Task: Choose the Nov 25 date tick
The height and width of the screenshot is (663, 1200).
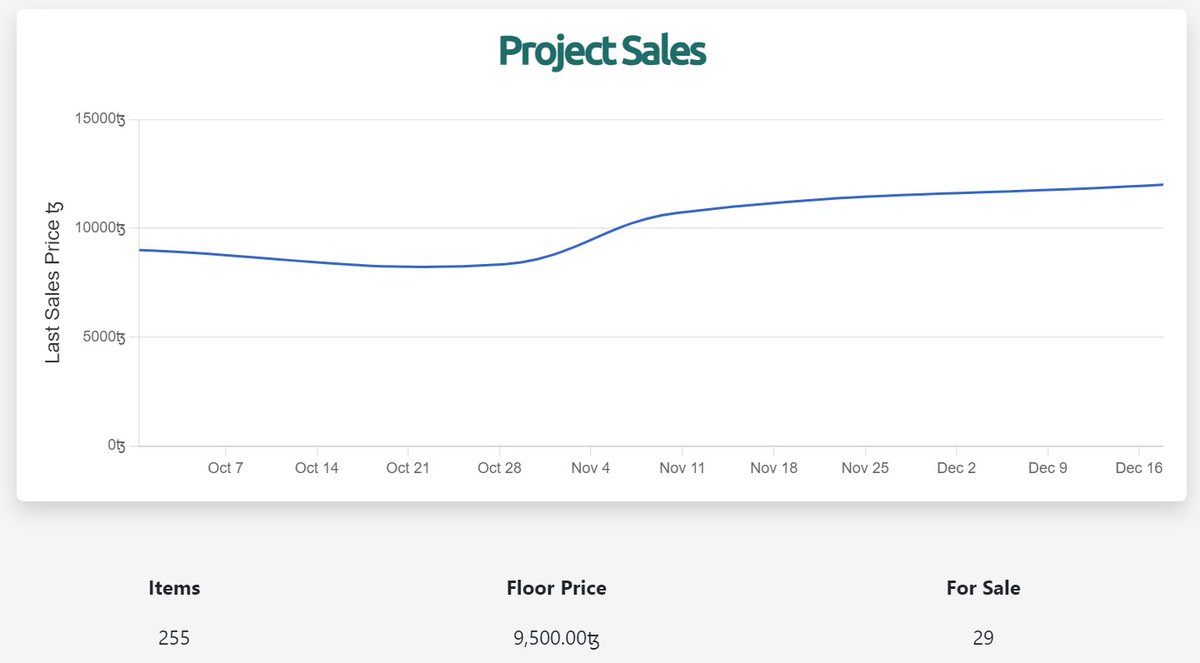Action: pos(865,468)
